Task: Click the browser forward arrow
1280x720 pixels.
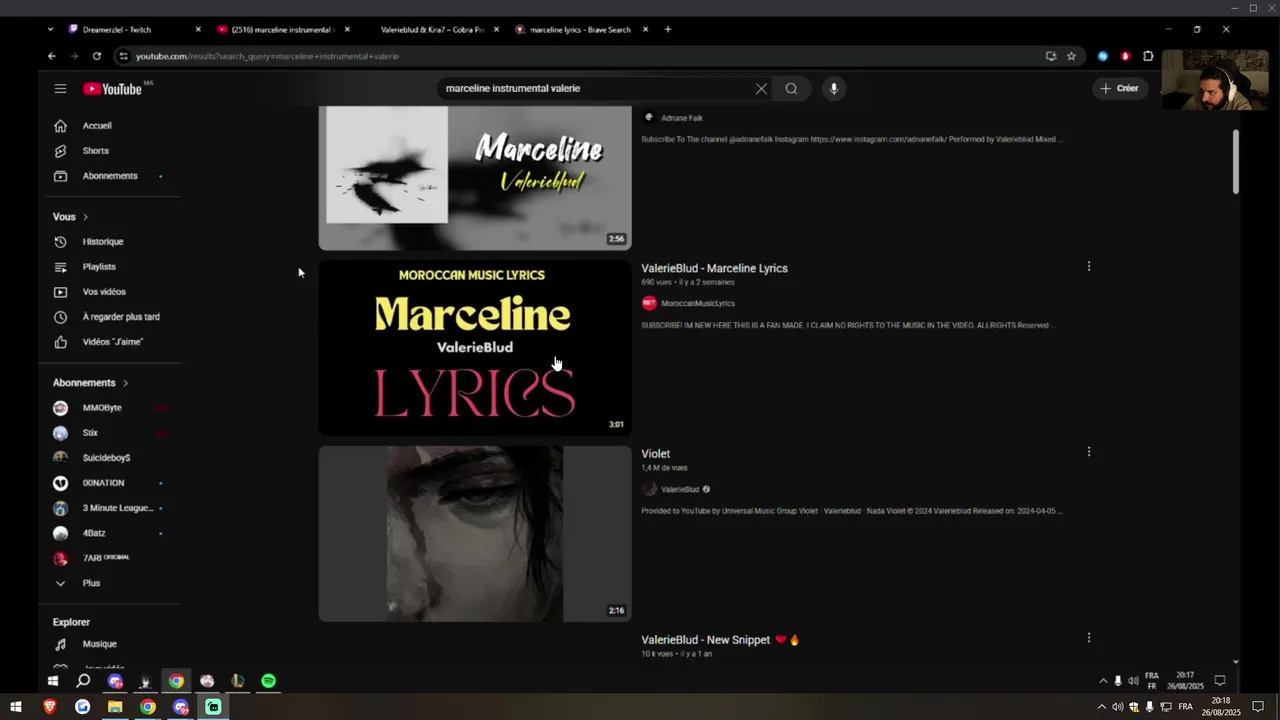Action: click(74, 56)
